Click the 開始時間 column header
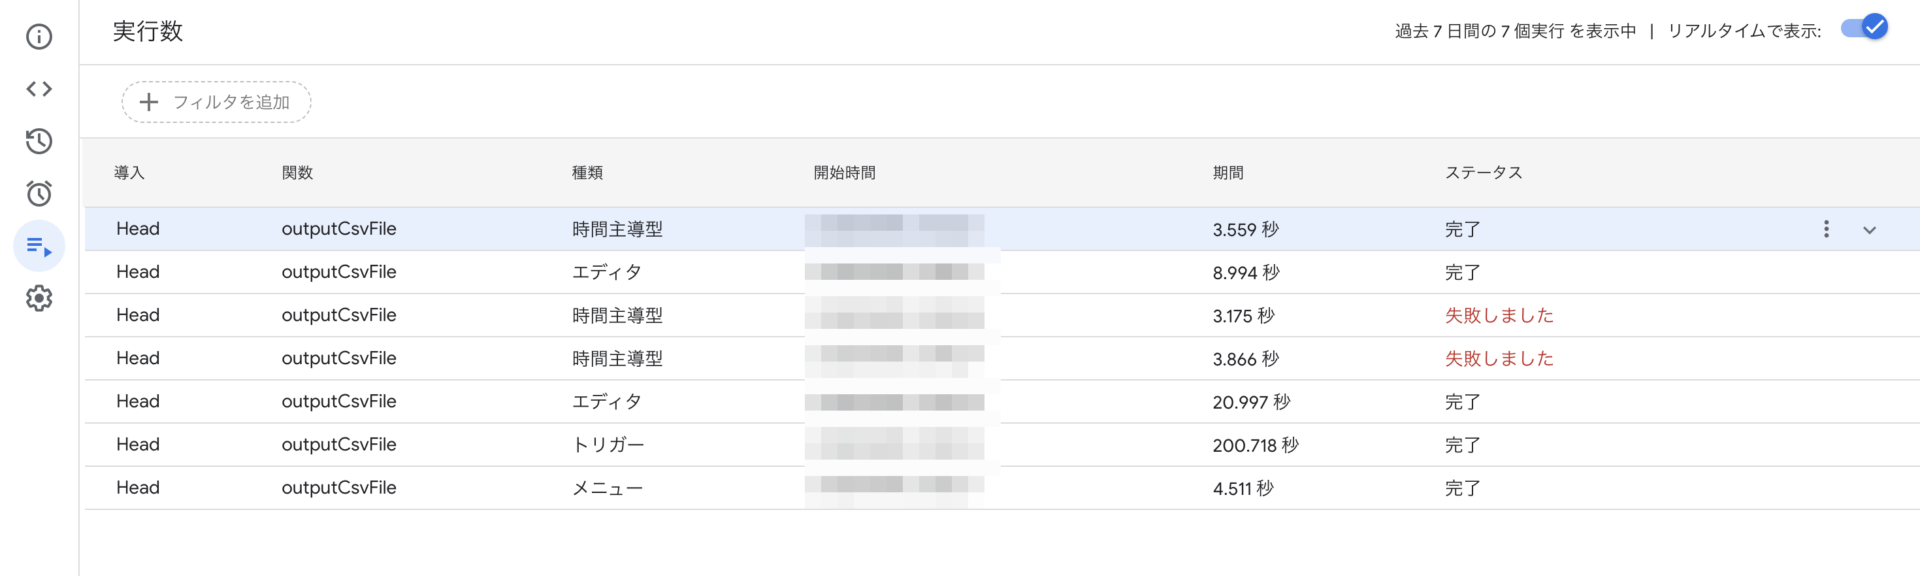This screenshot has height=576, width=1920. pyautogui.click(x=844, y=173)
